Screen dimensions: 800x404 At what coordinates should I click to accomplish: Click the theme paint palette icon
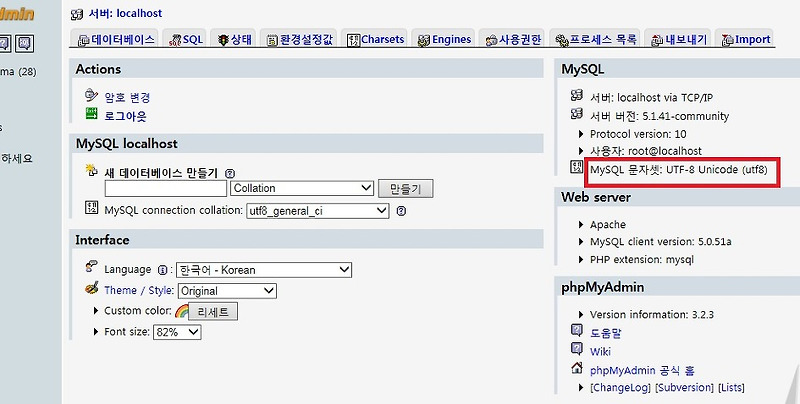point(91,288)
